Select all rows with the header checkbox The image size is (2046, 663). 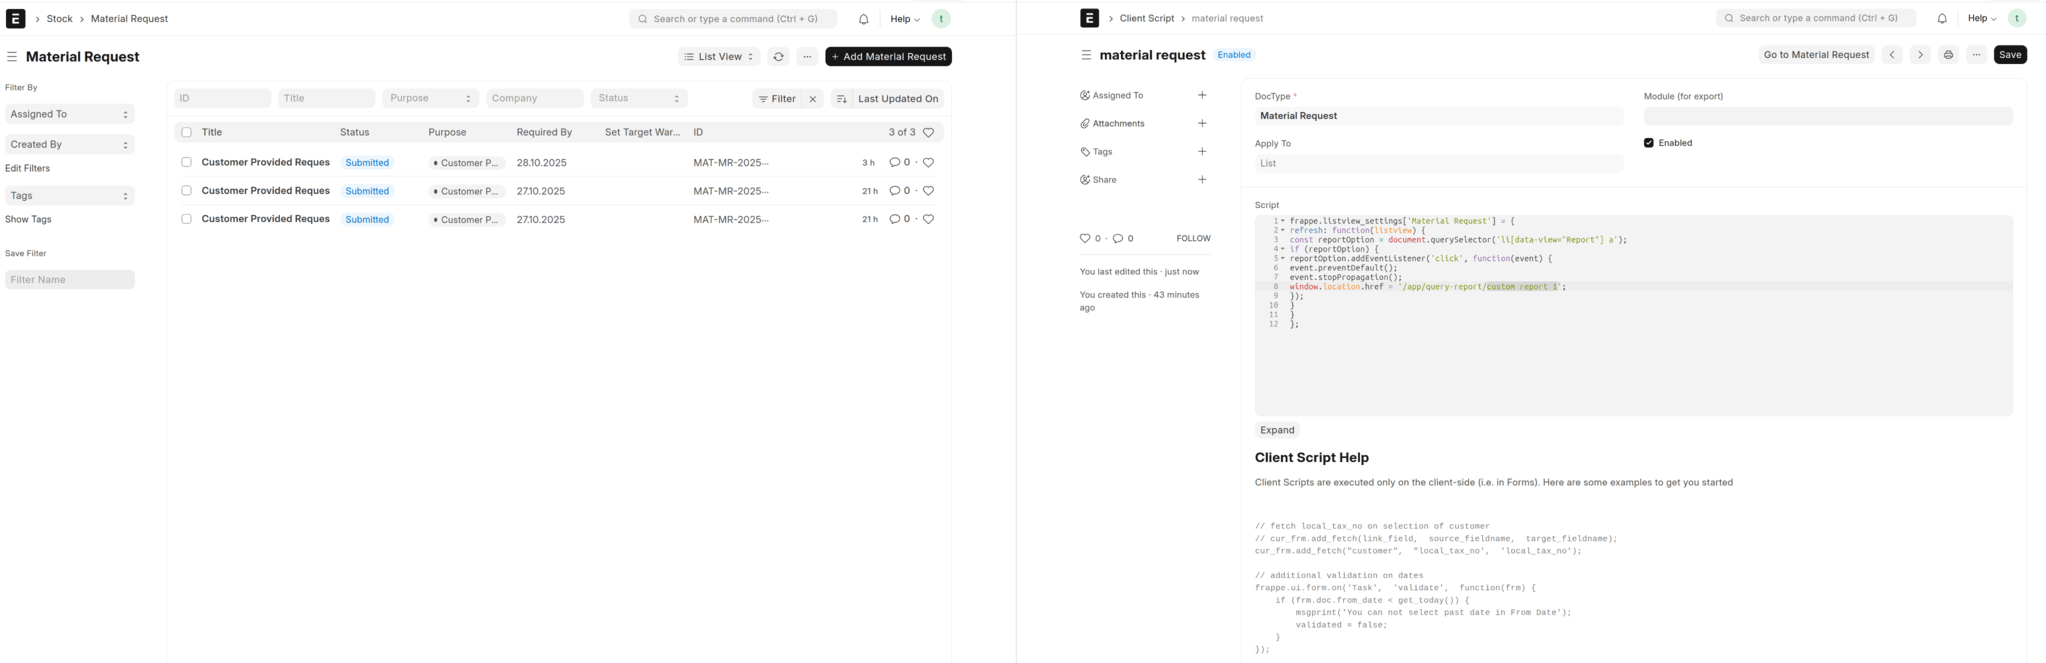coord(186,132)
